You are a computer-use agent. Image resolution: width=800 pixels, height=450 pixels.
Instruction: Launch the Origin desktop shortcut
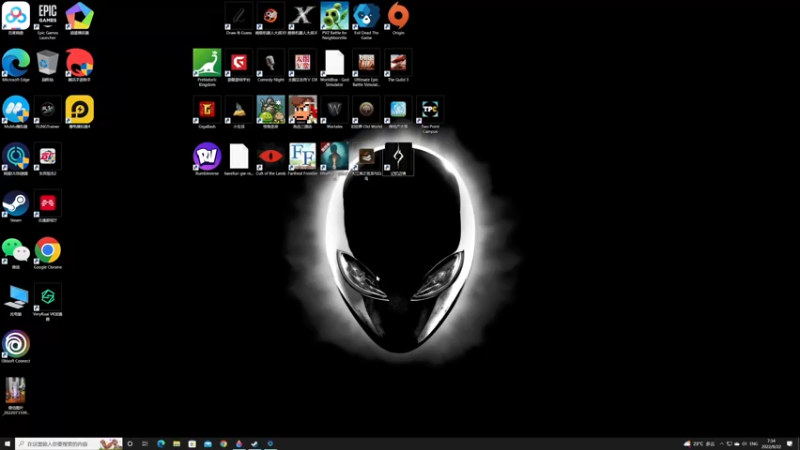click(398, 18)
